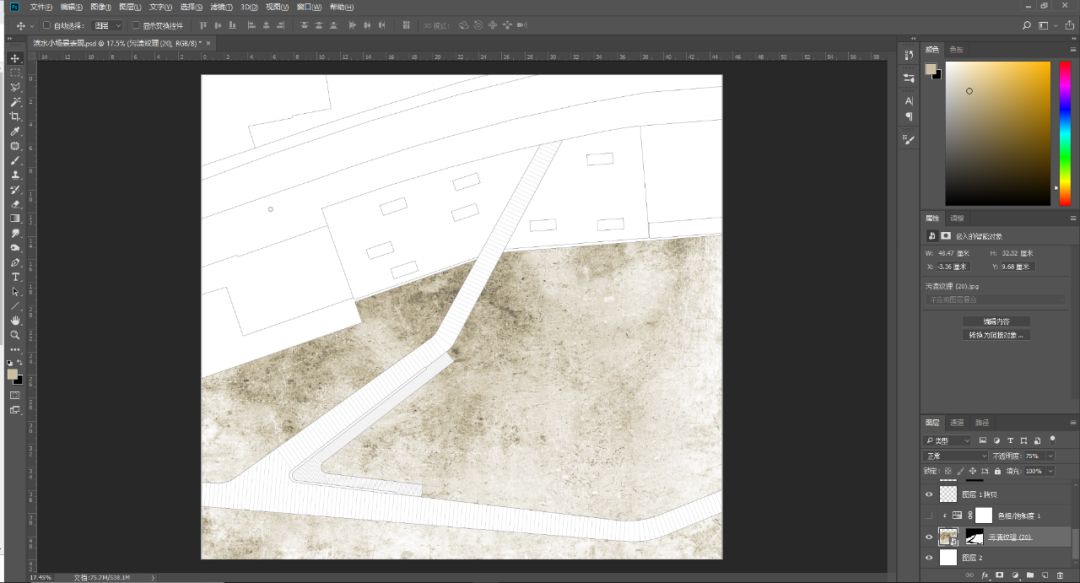Open the Layers panel flyout menu
The width and height of the screenshot is (1080, 583).
click(x=1072, y=422)
